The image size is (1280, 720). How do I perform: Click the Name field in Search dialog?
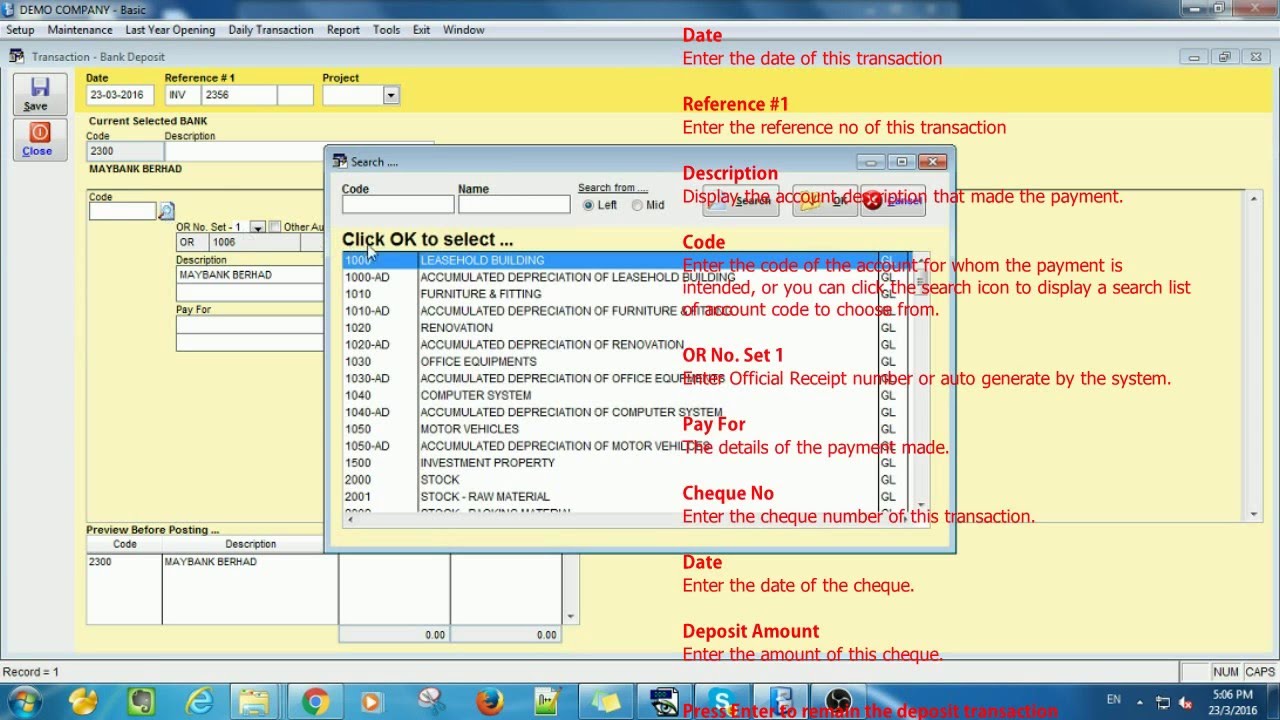pyautogui.click(x=514, y=205)
